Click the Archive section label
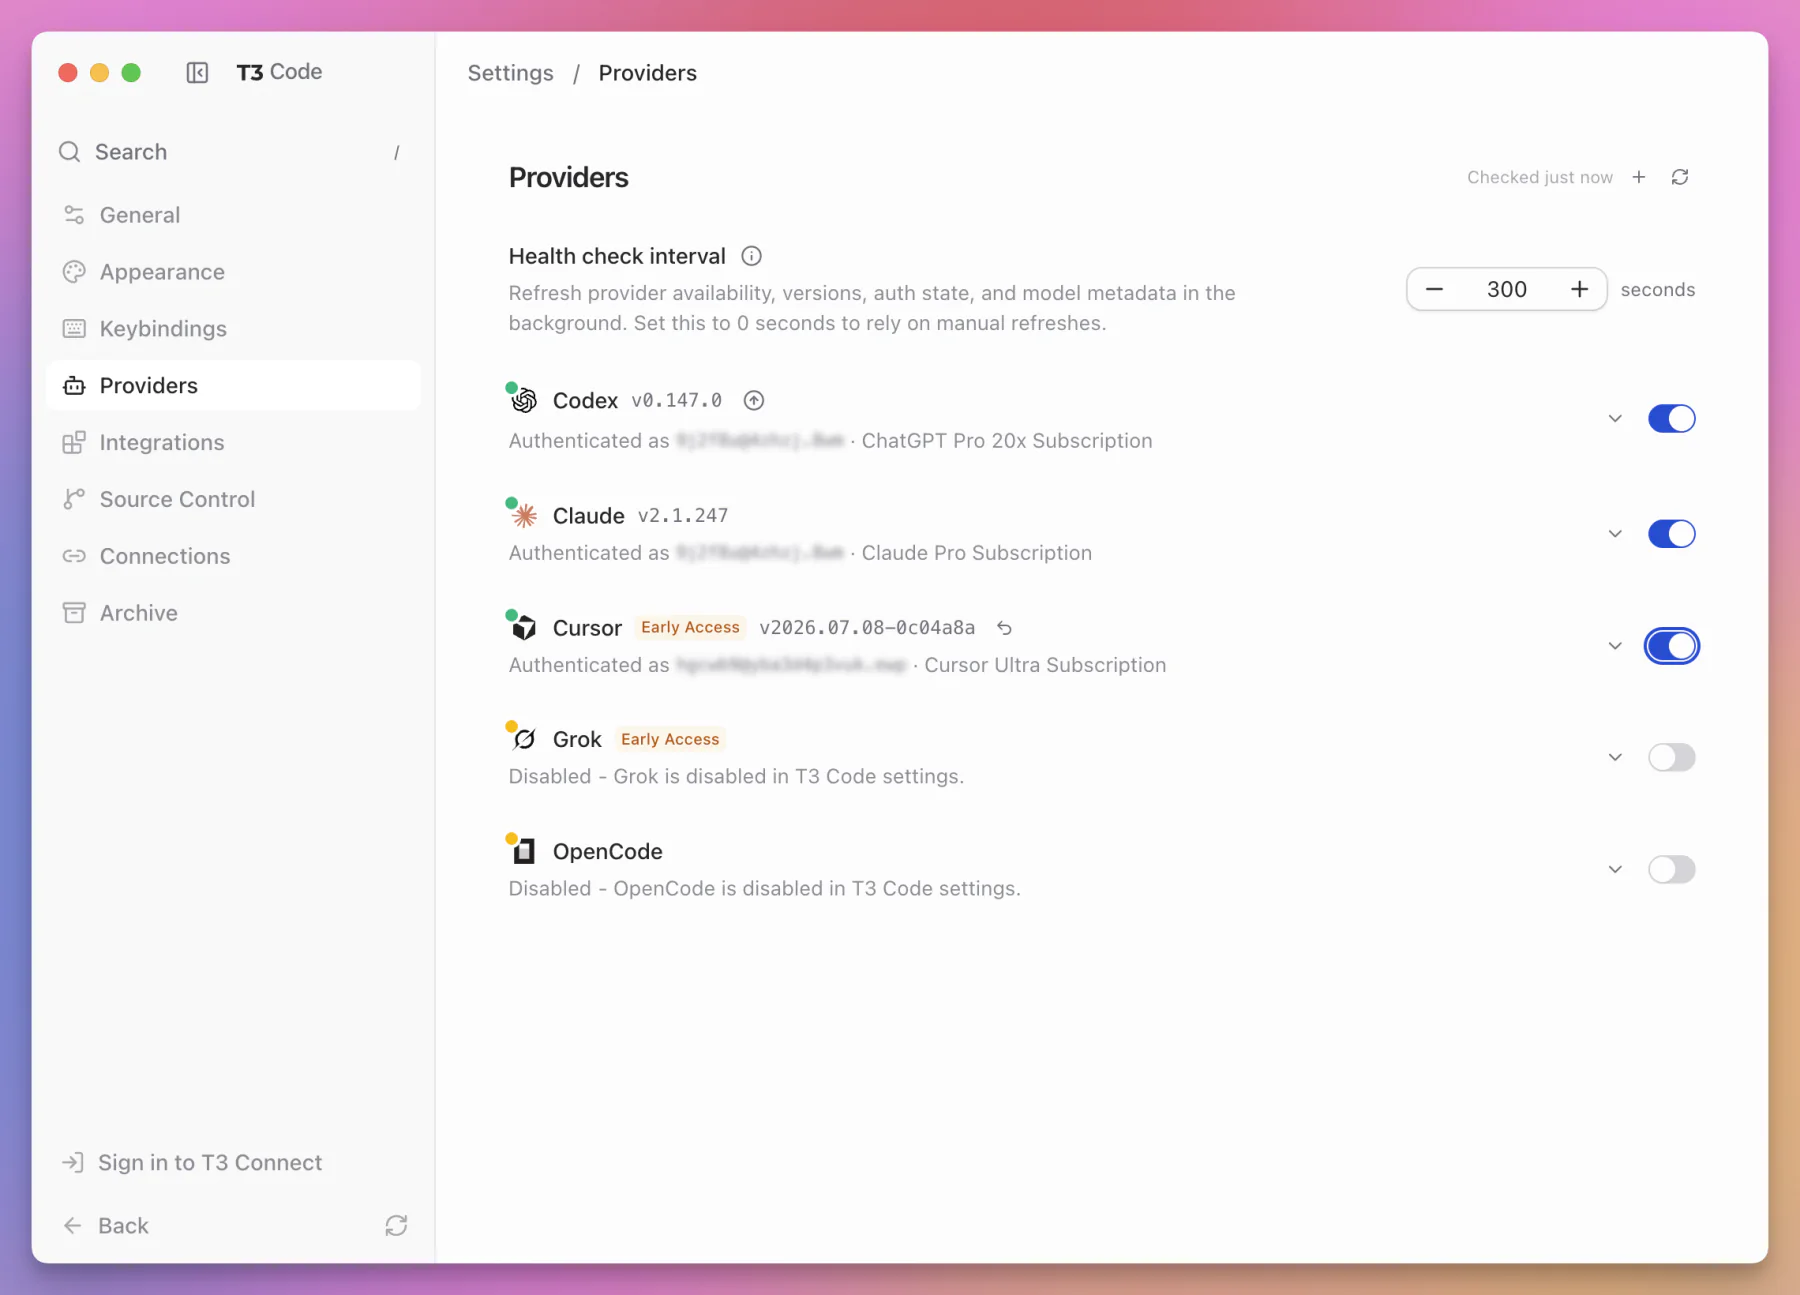Screen dimensions: 1800x1295 click(x=139, y=613)
